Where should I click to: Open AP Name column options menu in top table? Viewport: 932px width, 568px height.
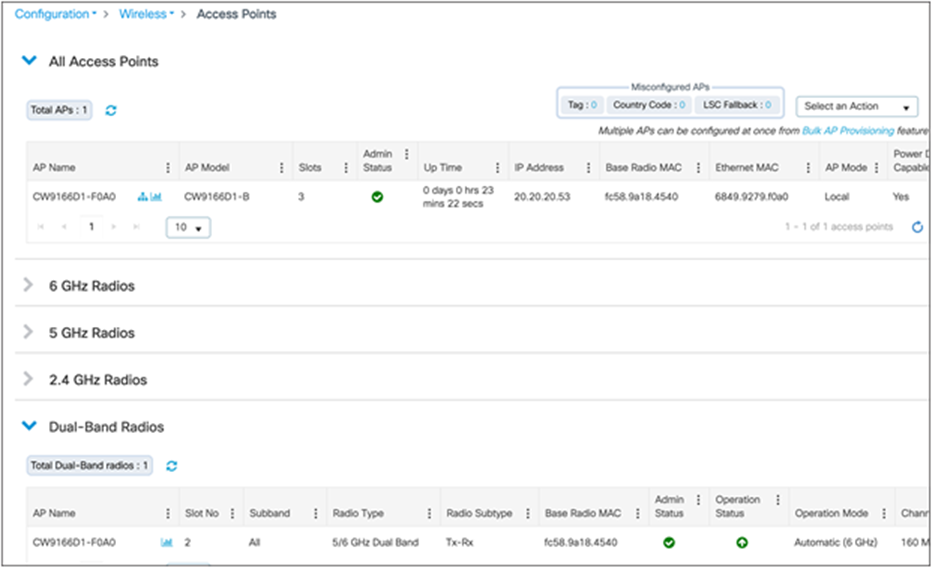[167, 168]
